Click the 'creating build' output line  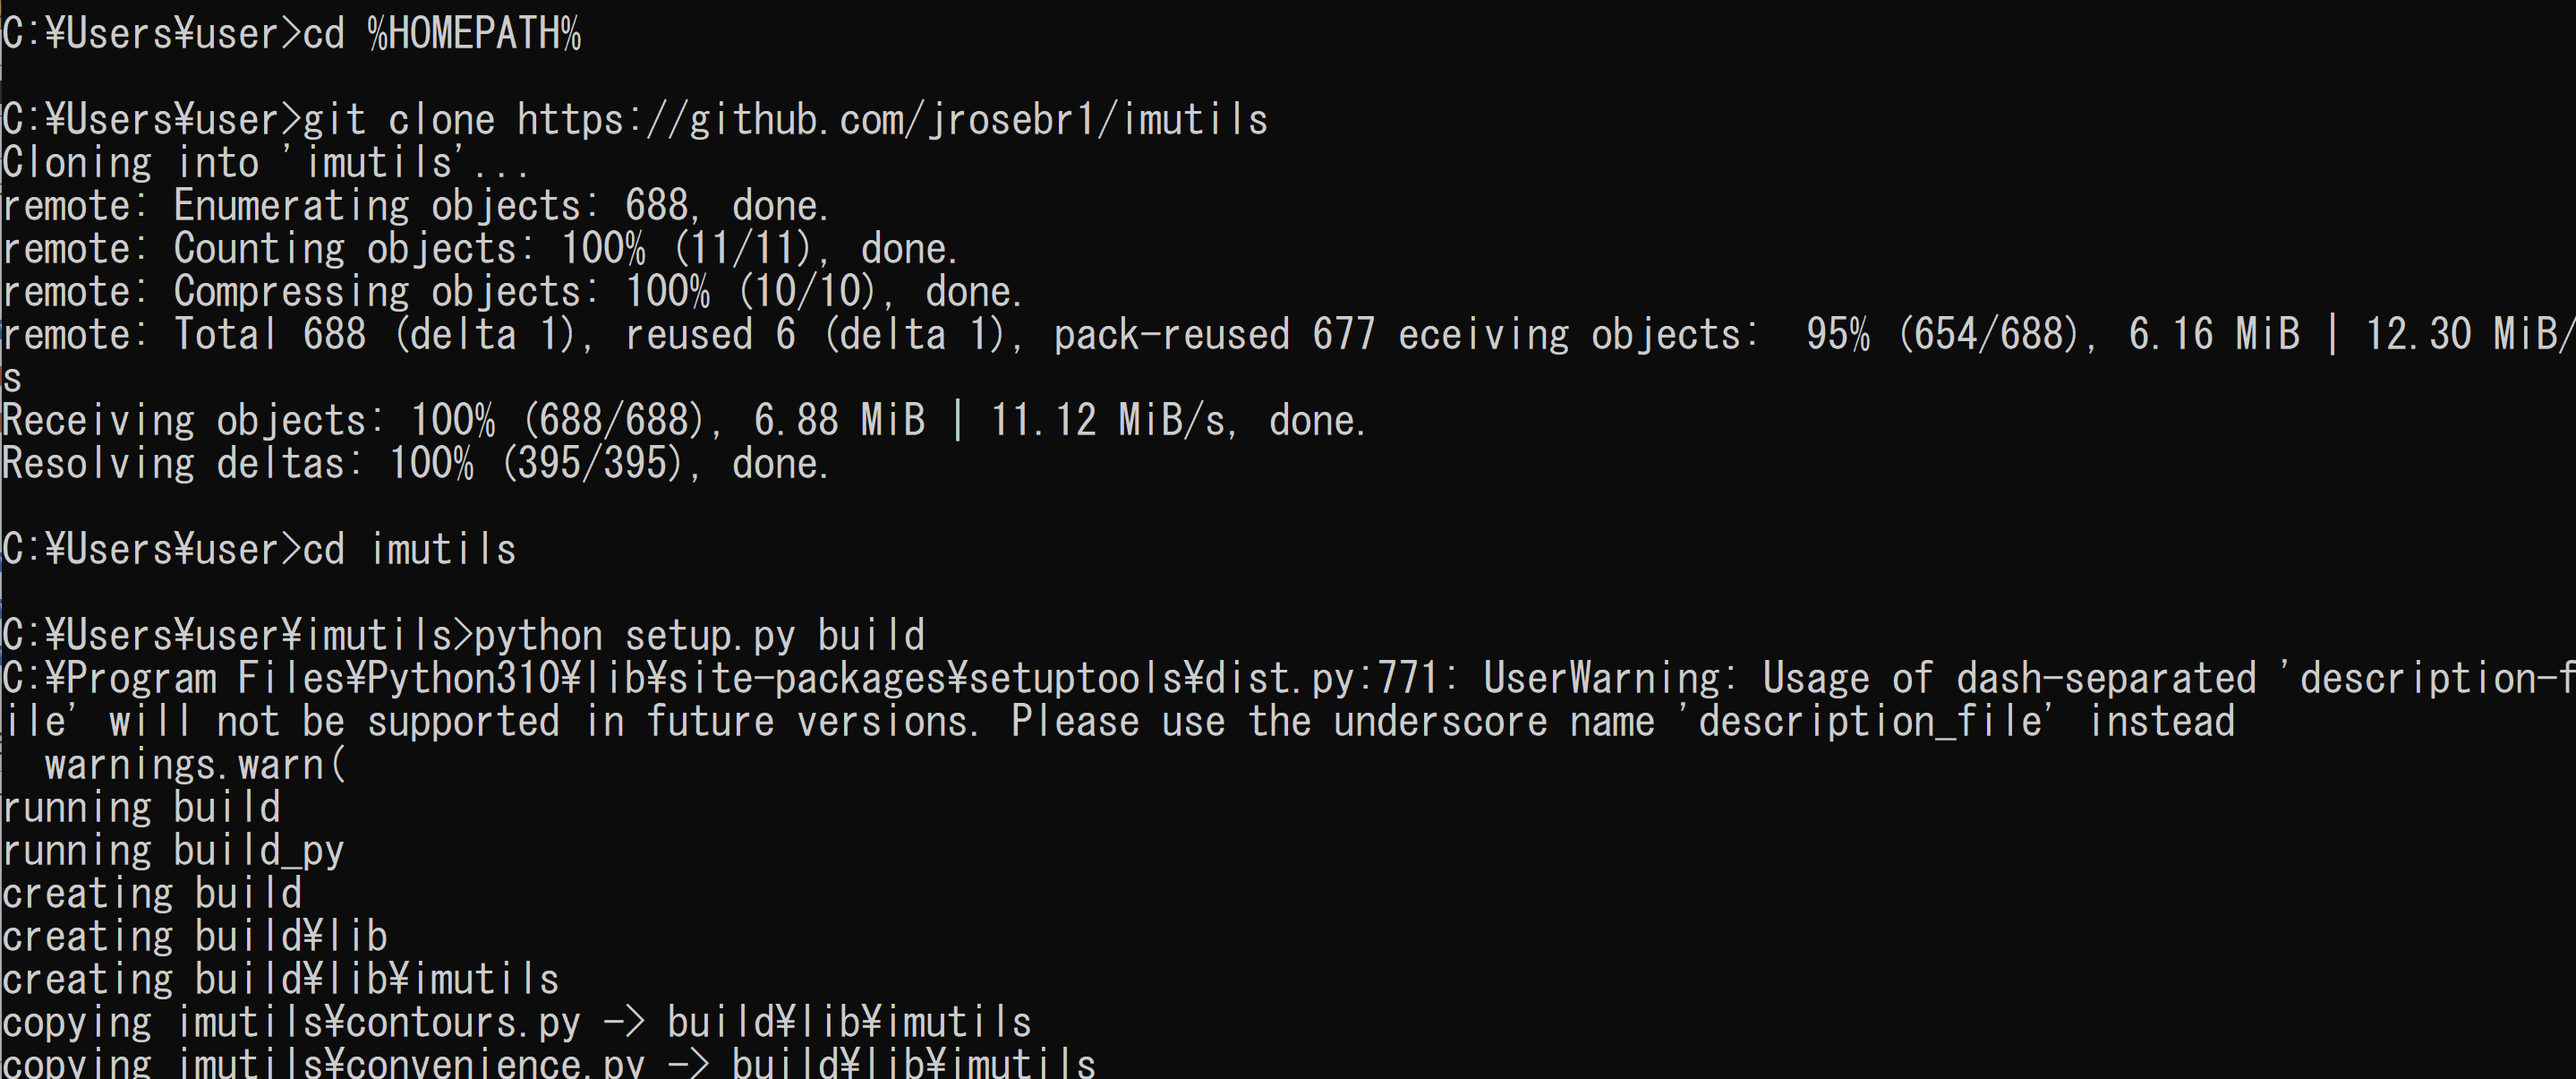pos(152,894)
